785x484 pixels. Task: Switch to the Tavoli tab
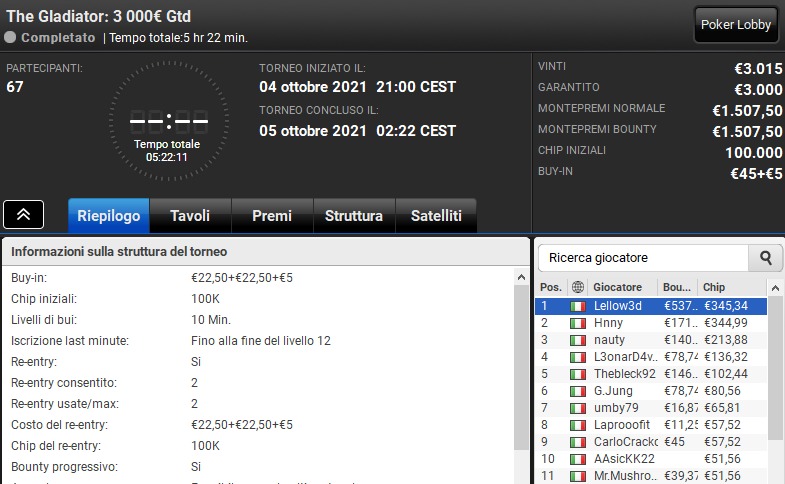[190, 216]
